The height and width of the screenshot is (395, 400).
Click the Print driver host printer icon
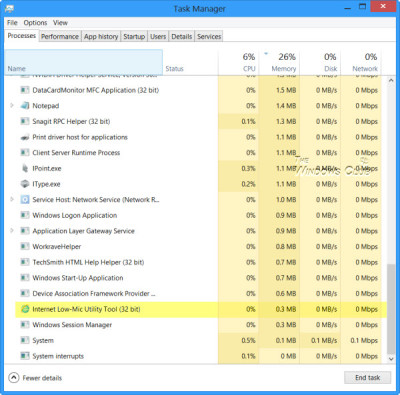25,137
